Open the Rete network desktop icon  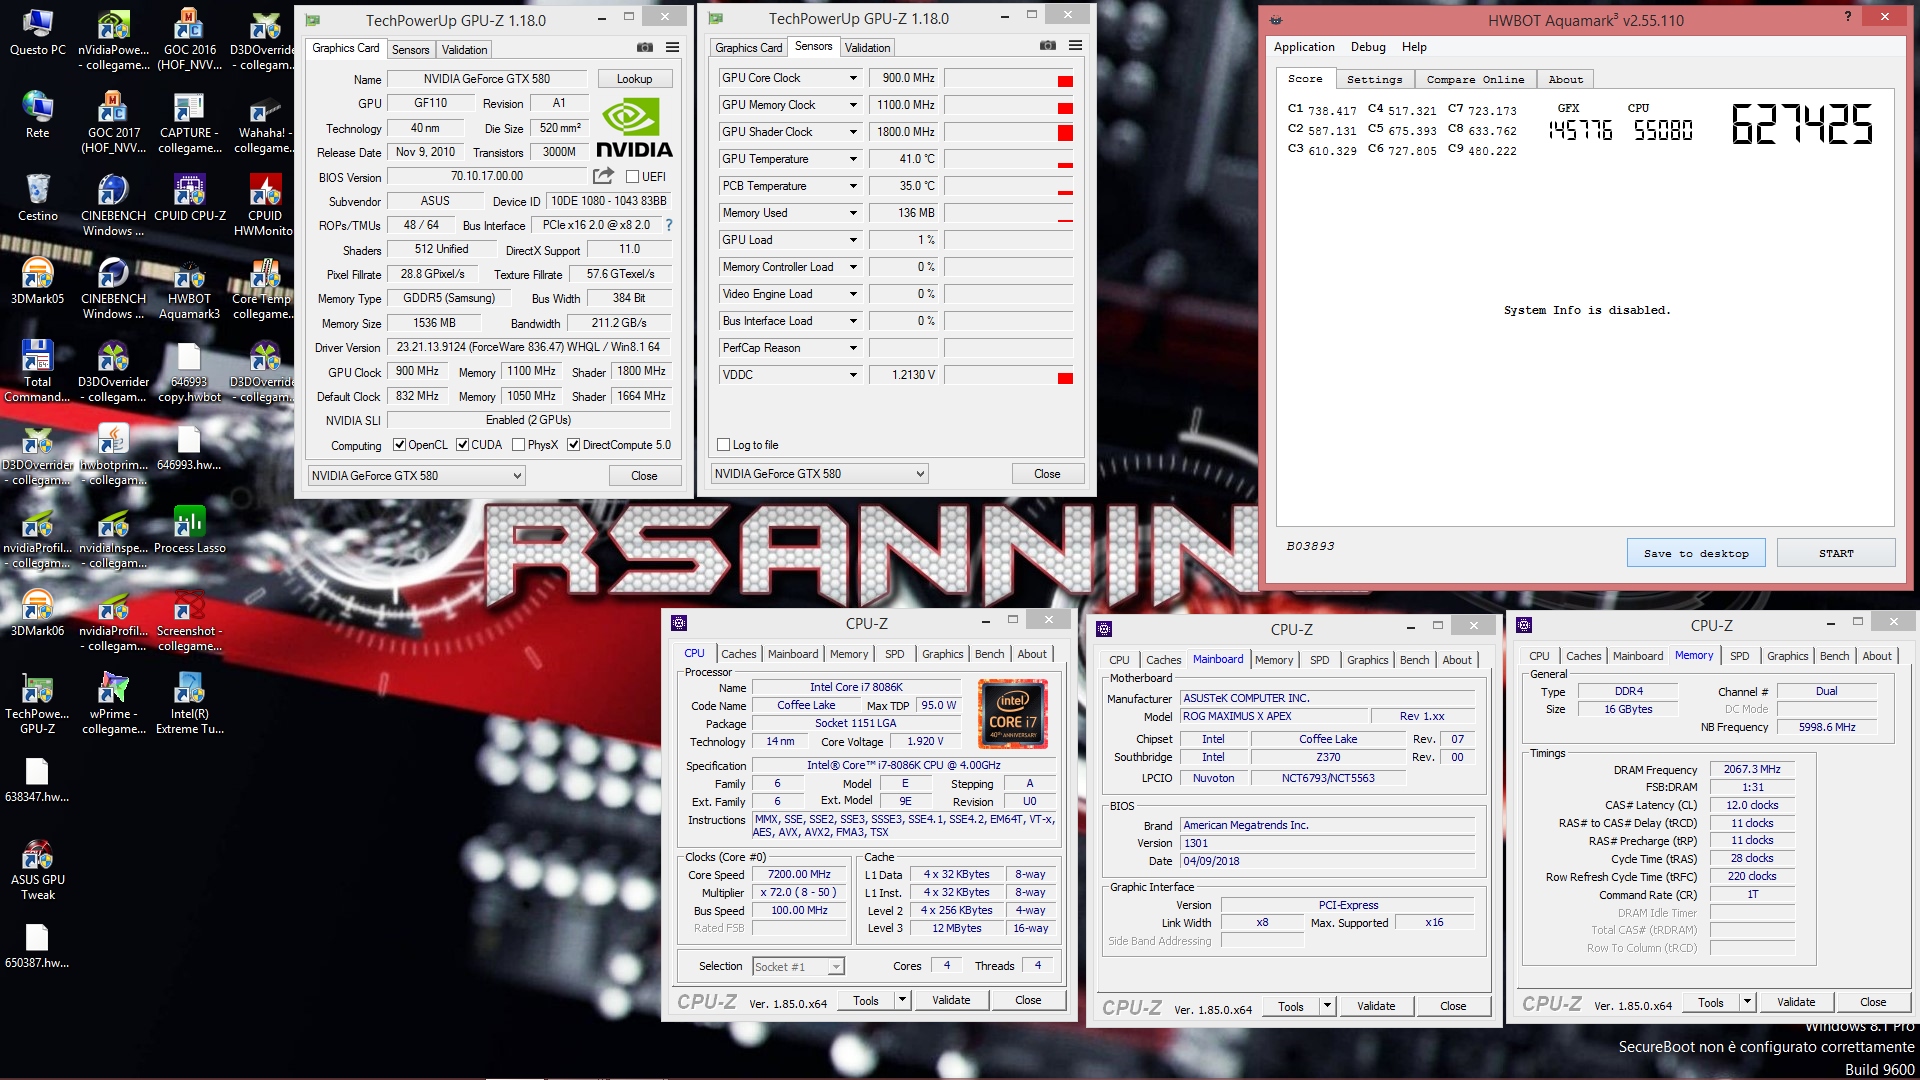(37, 114)
